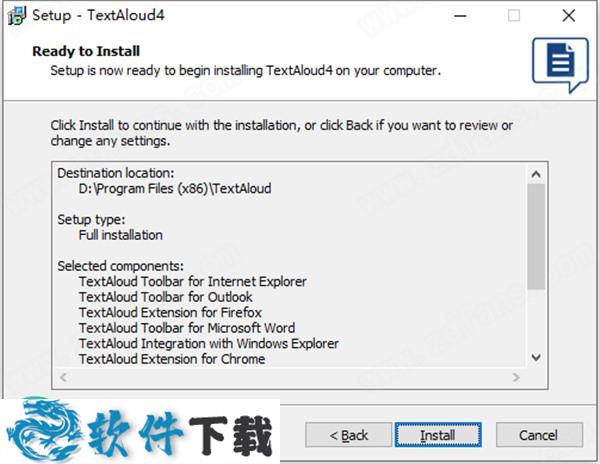
Task: Click the setup installer icon in title bar
Action: coord(17,15)
